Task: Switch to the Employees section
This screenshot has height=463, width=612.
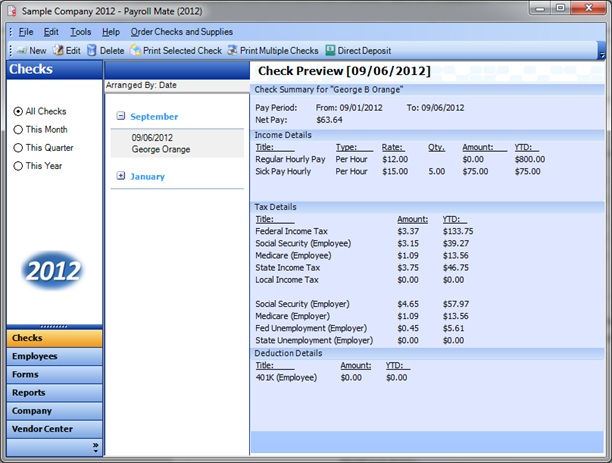Action: (x=34, y=356)
